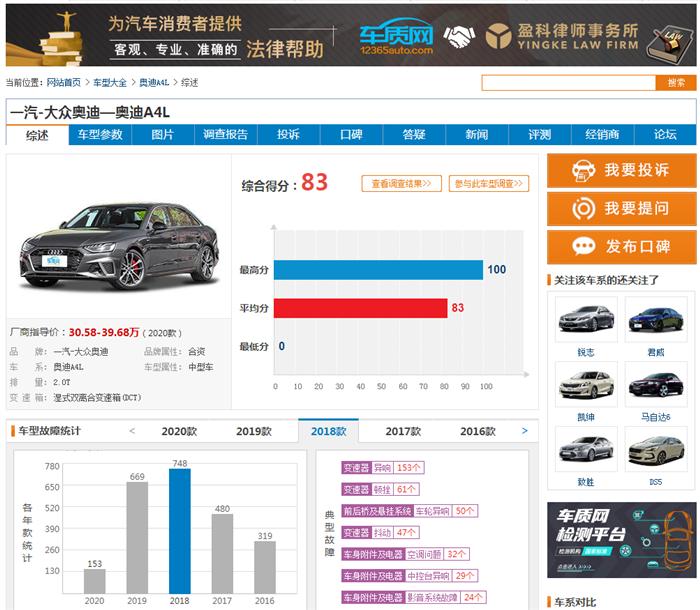Select the 2017款 model year tab

pos(403,431)
